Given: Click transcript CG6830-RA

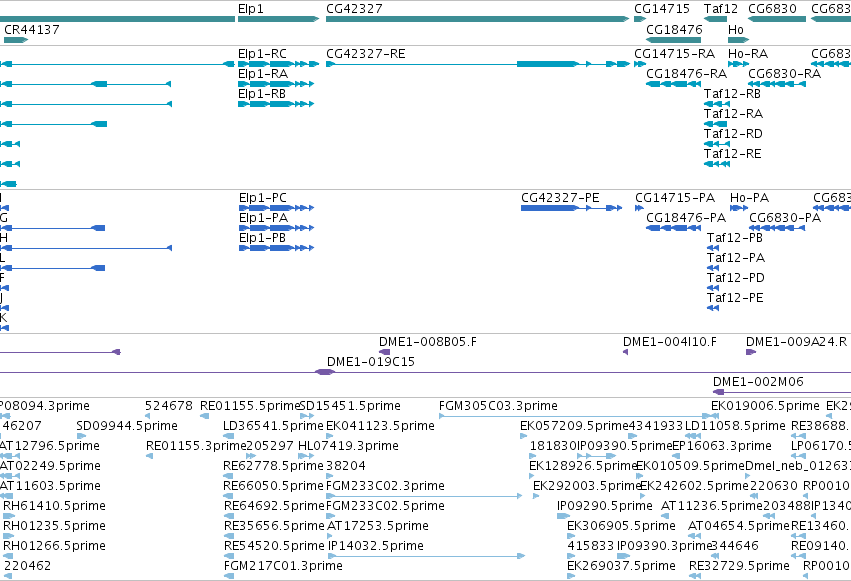Looking at the screenshot, I should tap(777, 84).
